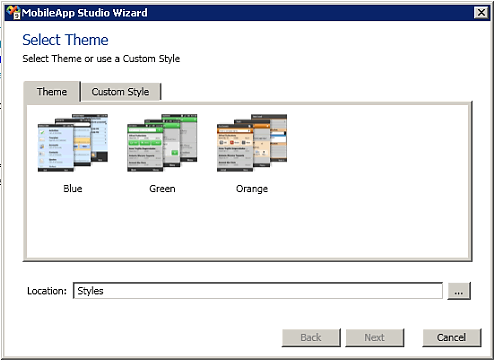Select the Orange theme thumbnail

(252, 143)
